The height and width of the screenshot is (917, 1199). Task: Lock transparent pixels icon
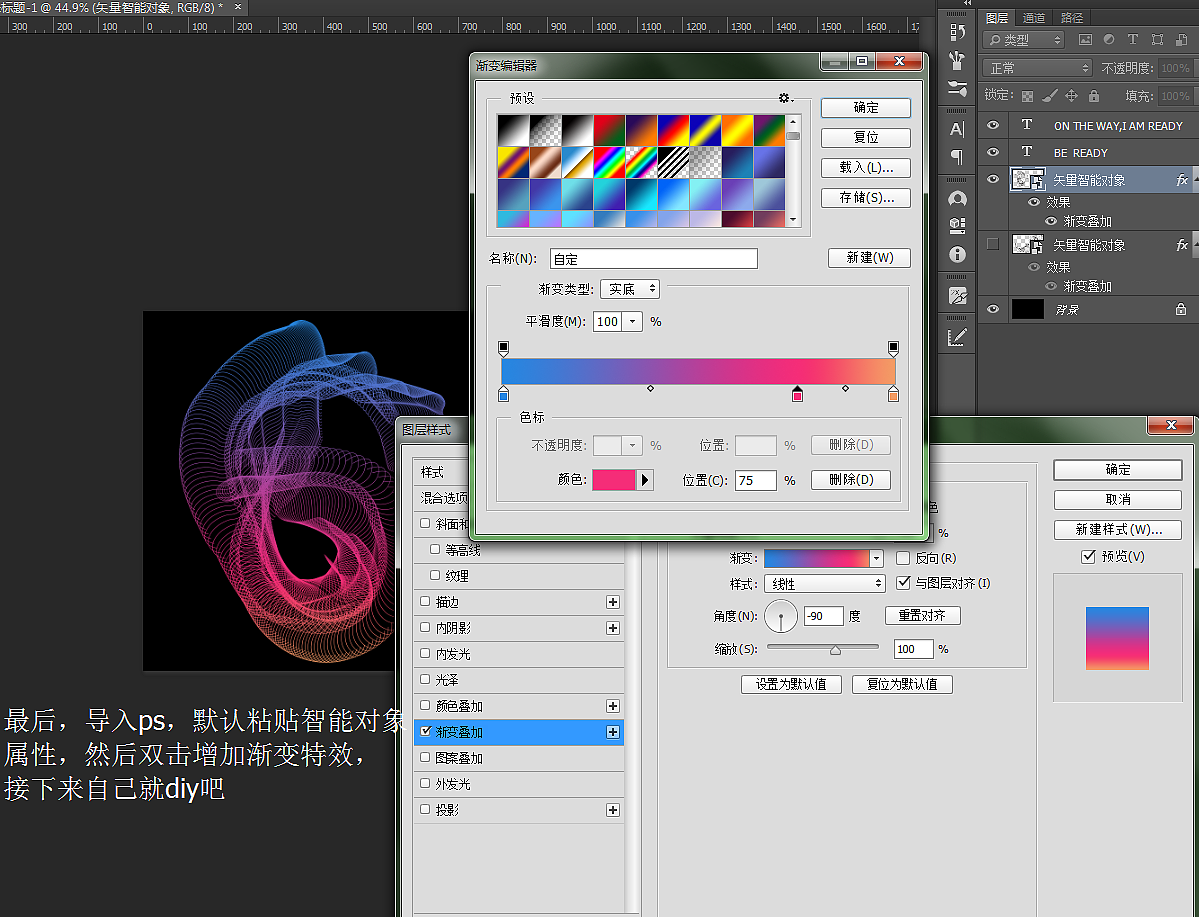1028,96
